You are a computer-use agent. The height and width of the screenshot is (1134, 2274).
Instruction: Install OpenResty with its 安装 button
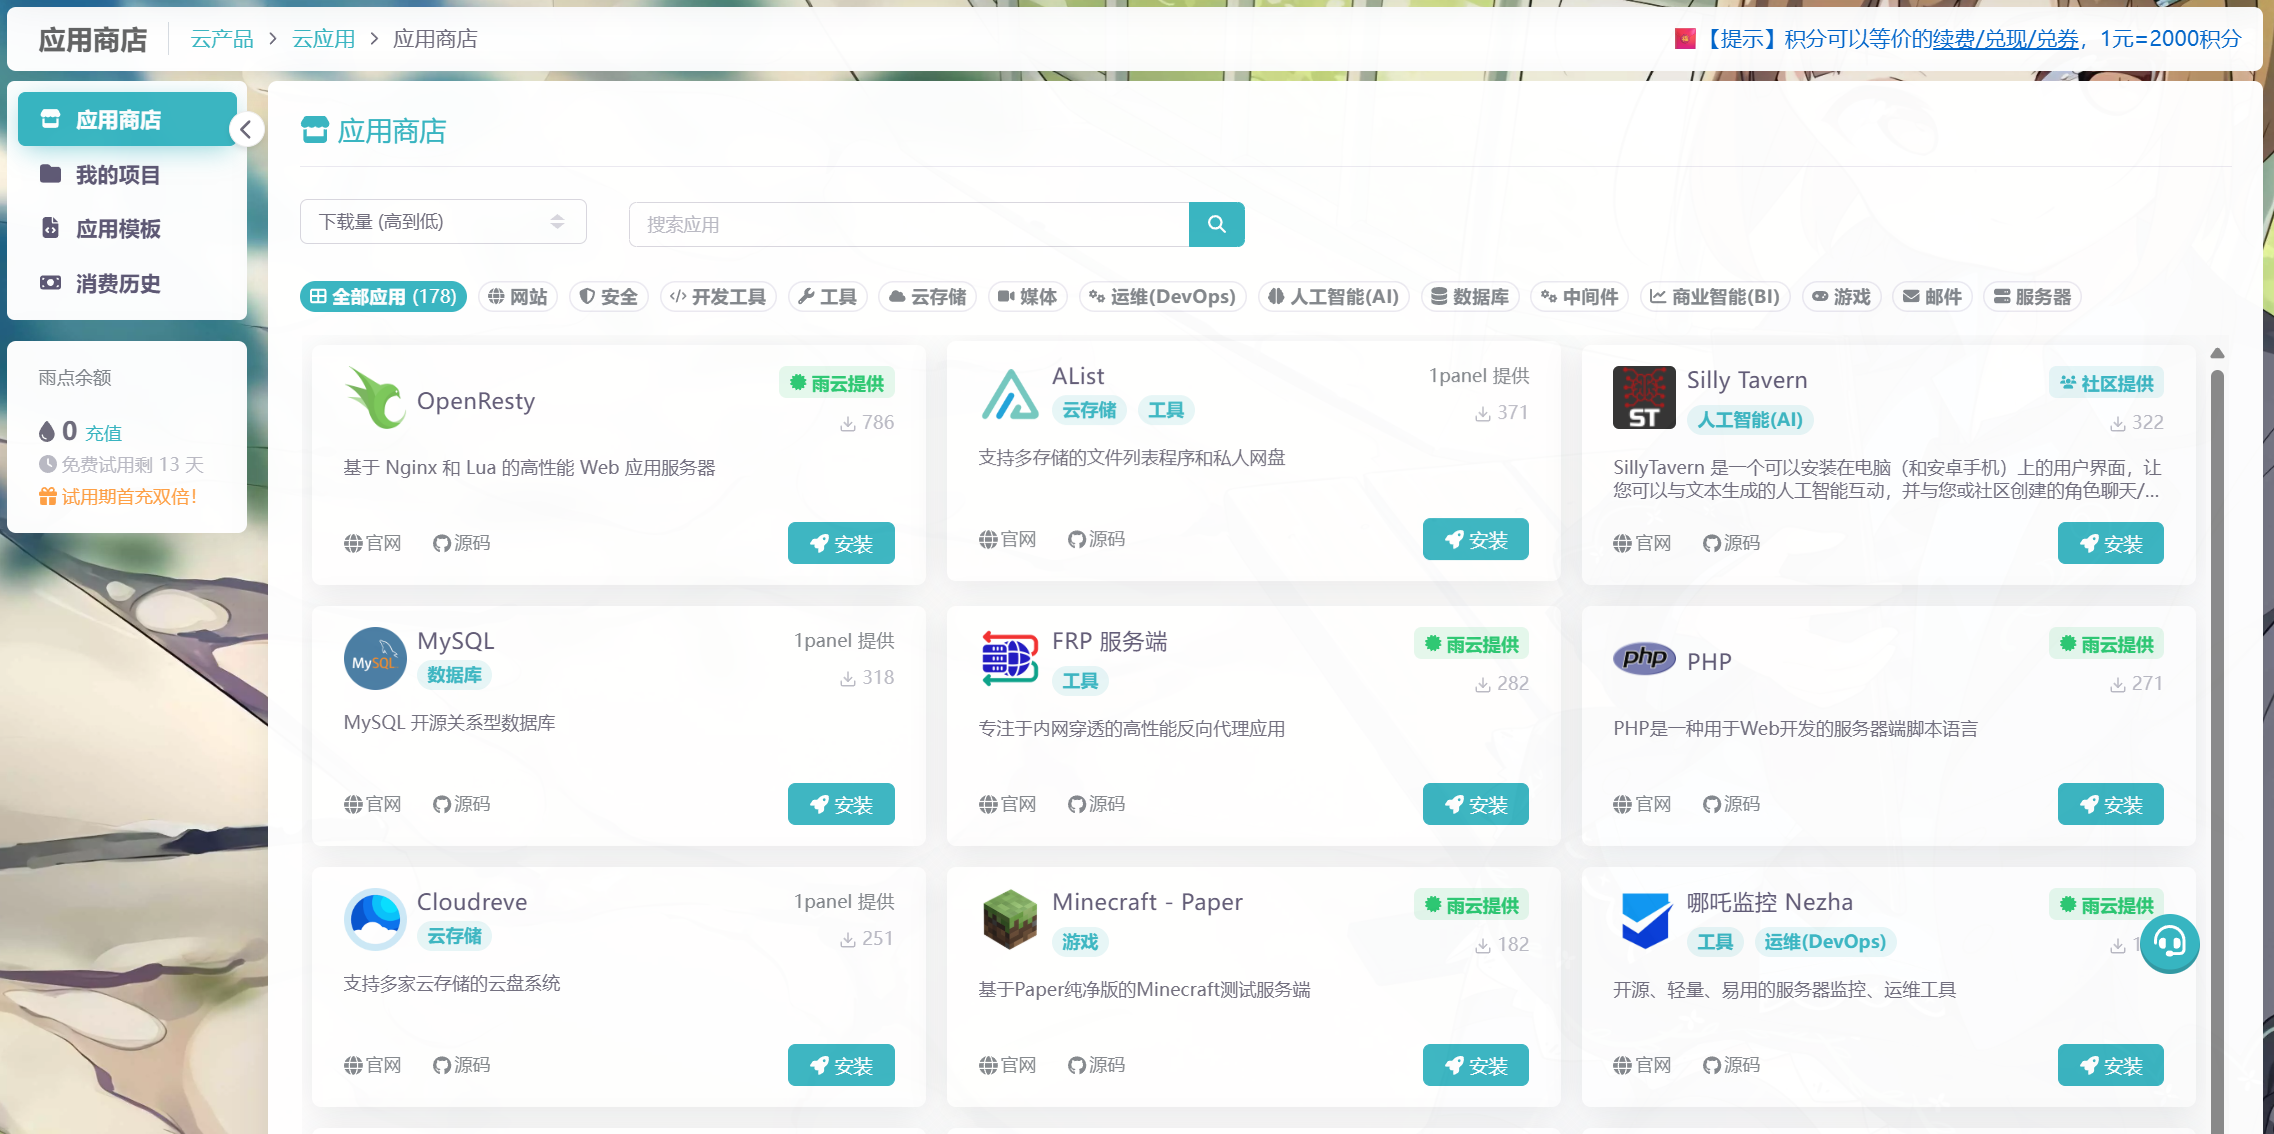tap(841, 543)
